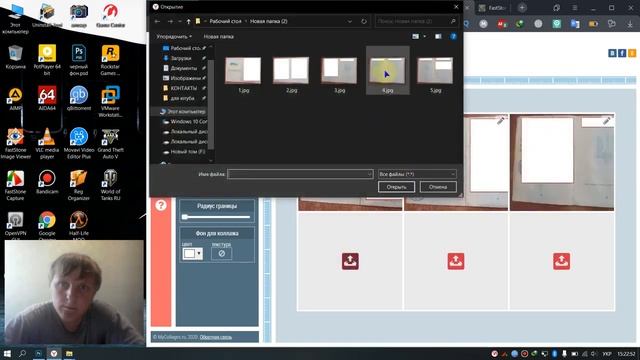Click the green phone extension icon
The image size is (640, 360).
(520, 24)
